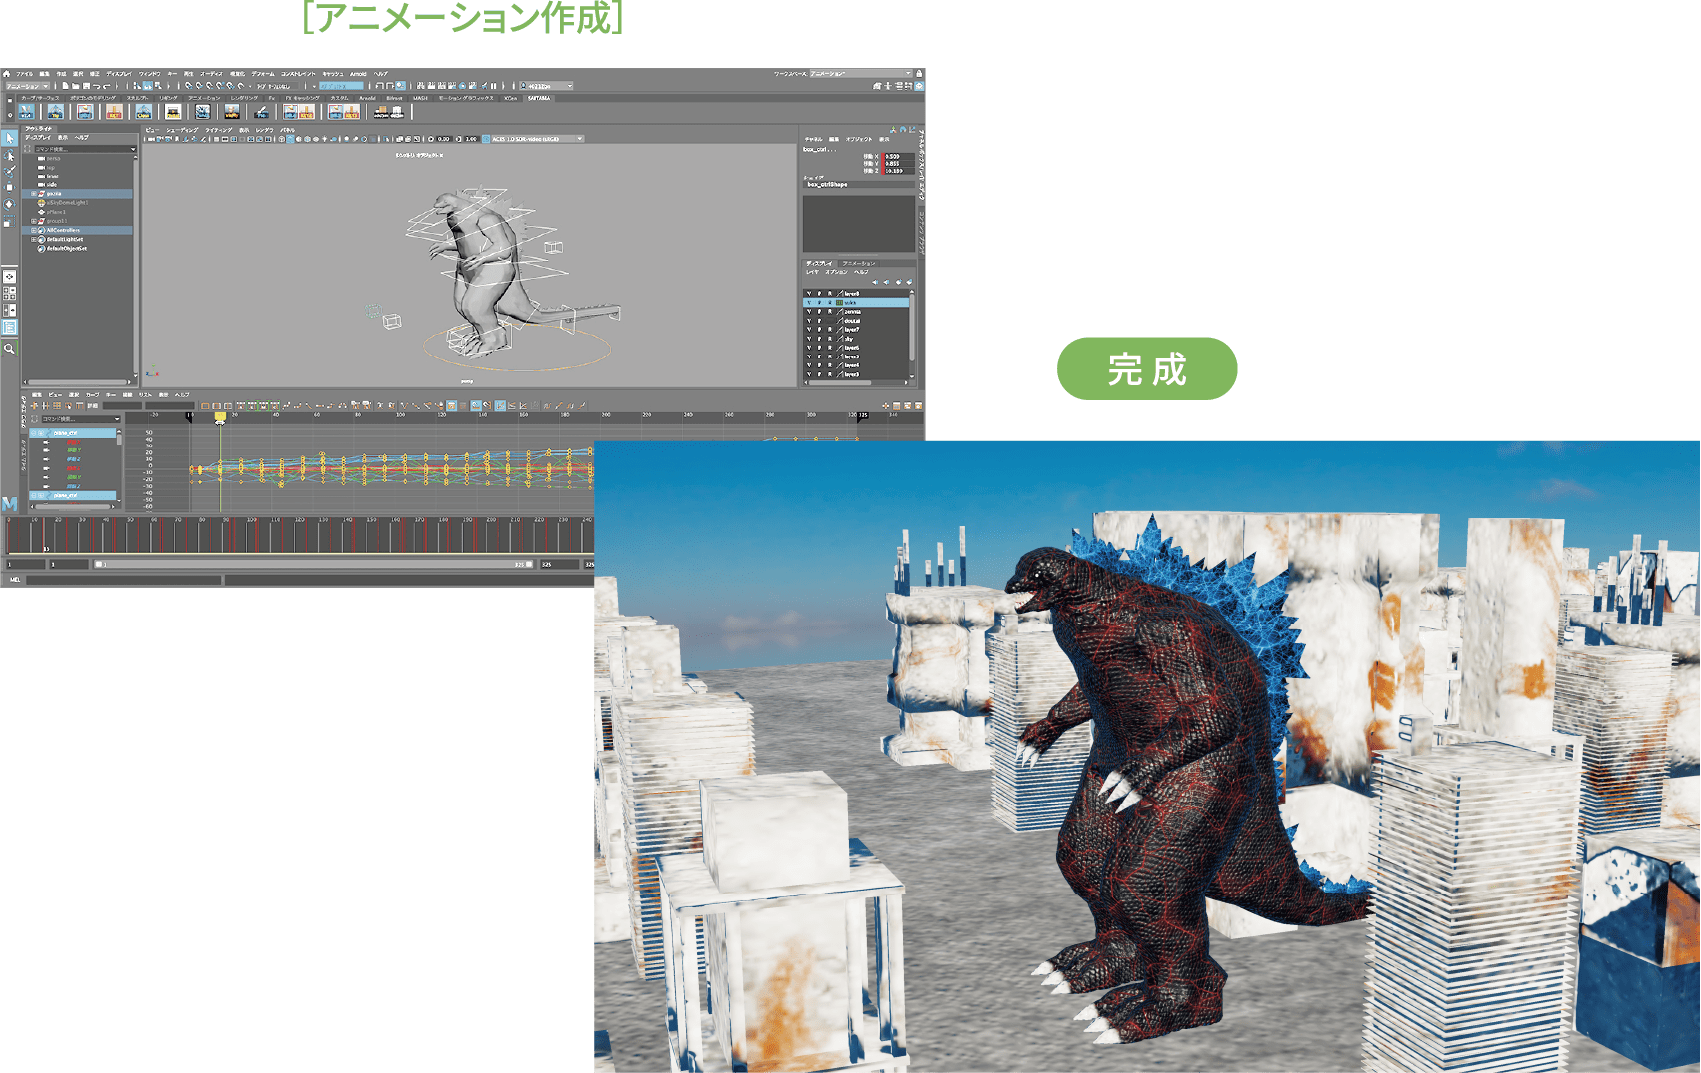Activate the Scale tool in toolbox
The width and height of the screenshot is (1701, 1073).
click(x=9, y=221)
